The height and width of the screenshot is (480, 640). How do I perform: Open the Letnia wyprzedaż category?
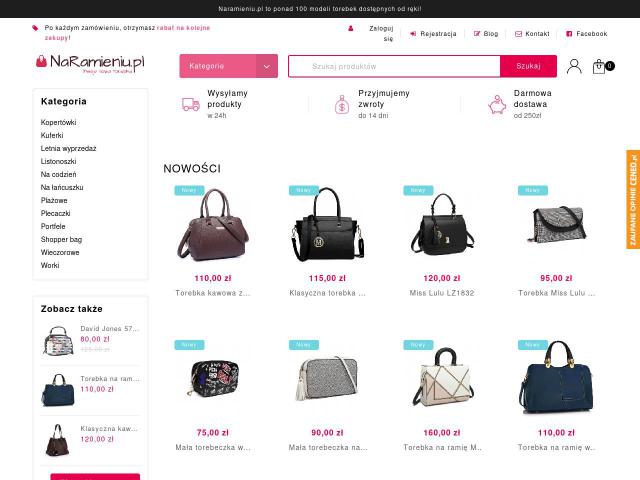point(69,149)
